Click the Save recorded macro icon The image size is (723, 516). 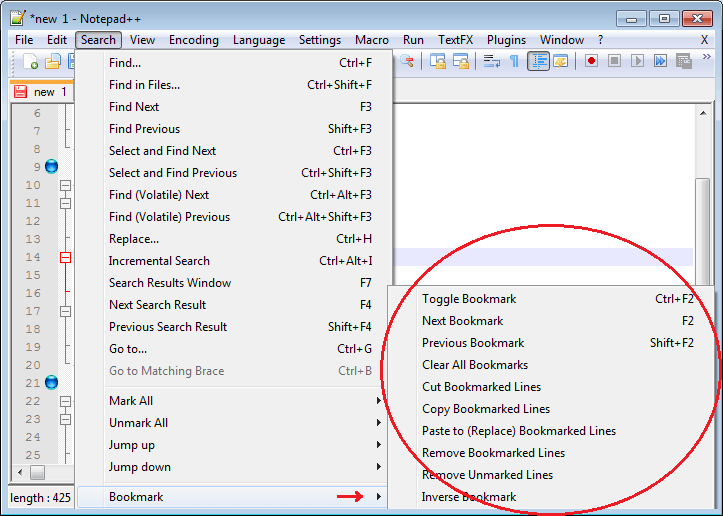(x=683, y=62)
